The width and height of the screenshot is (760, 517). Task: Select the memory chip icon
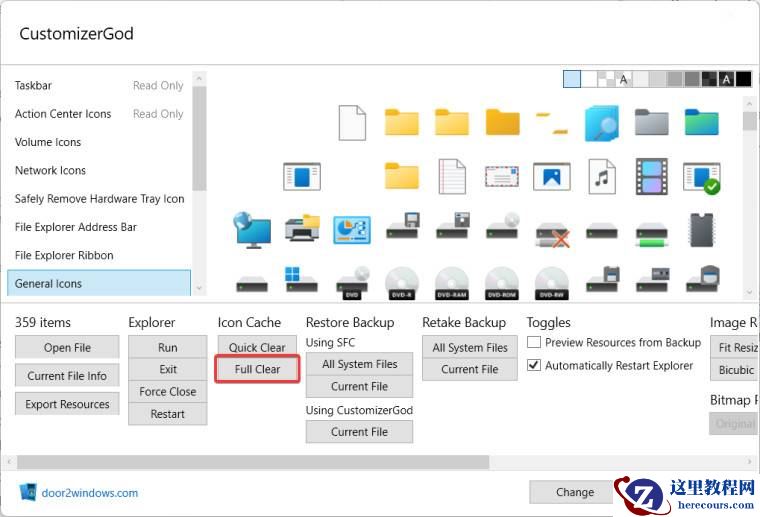point(701,230)
